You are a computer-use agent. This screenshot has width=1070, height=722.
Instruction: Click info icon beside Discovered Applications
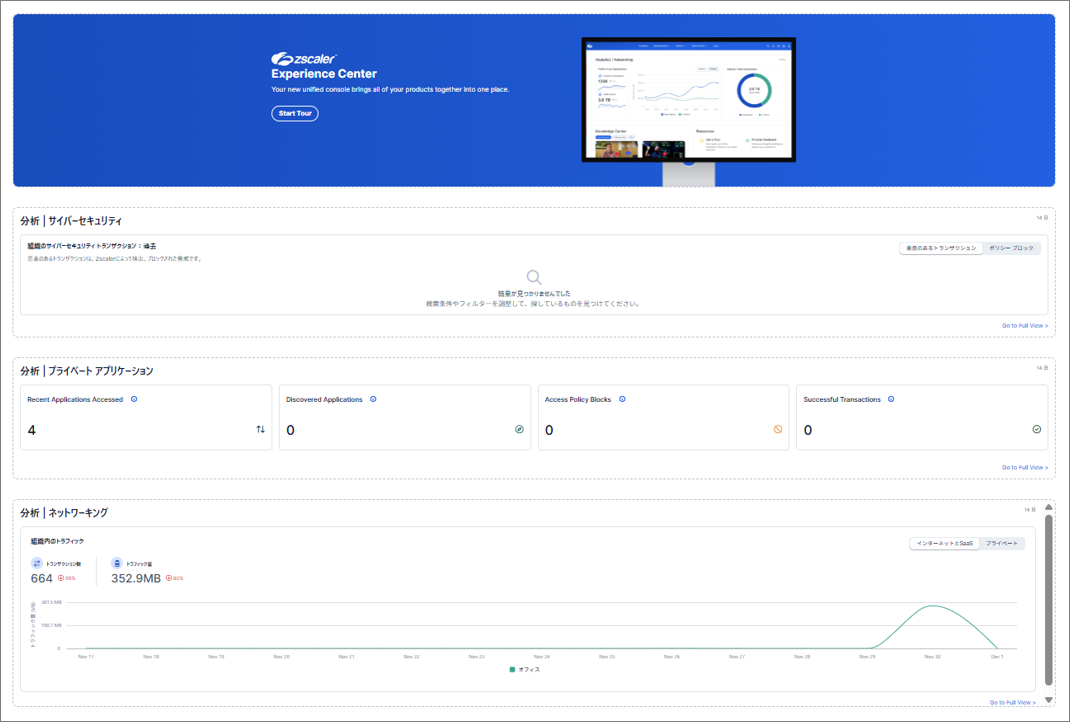[373, 399]
